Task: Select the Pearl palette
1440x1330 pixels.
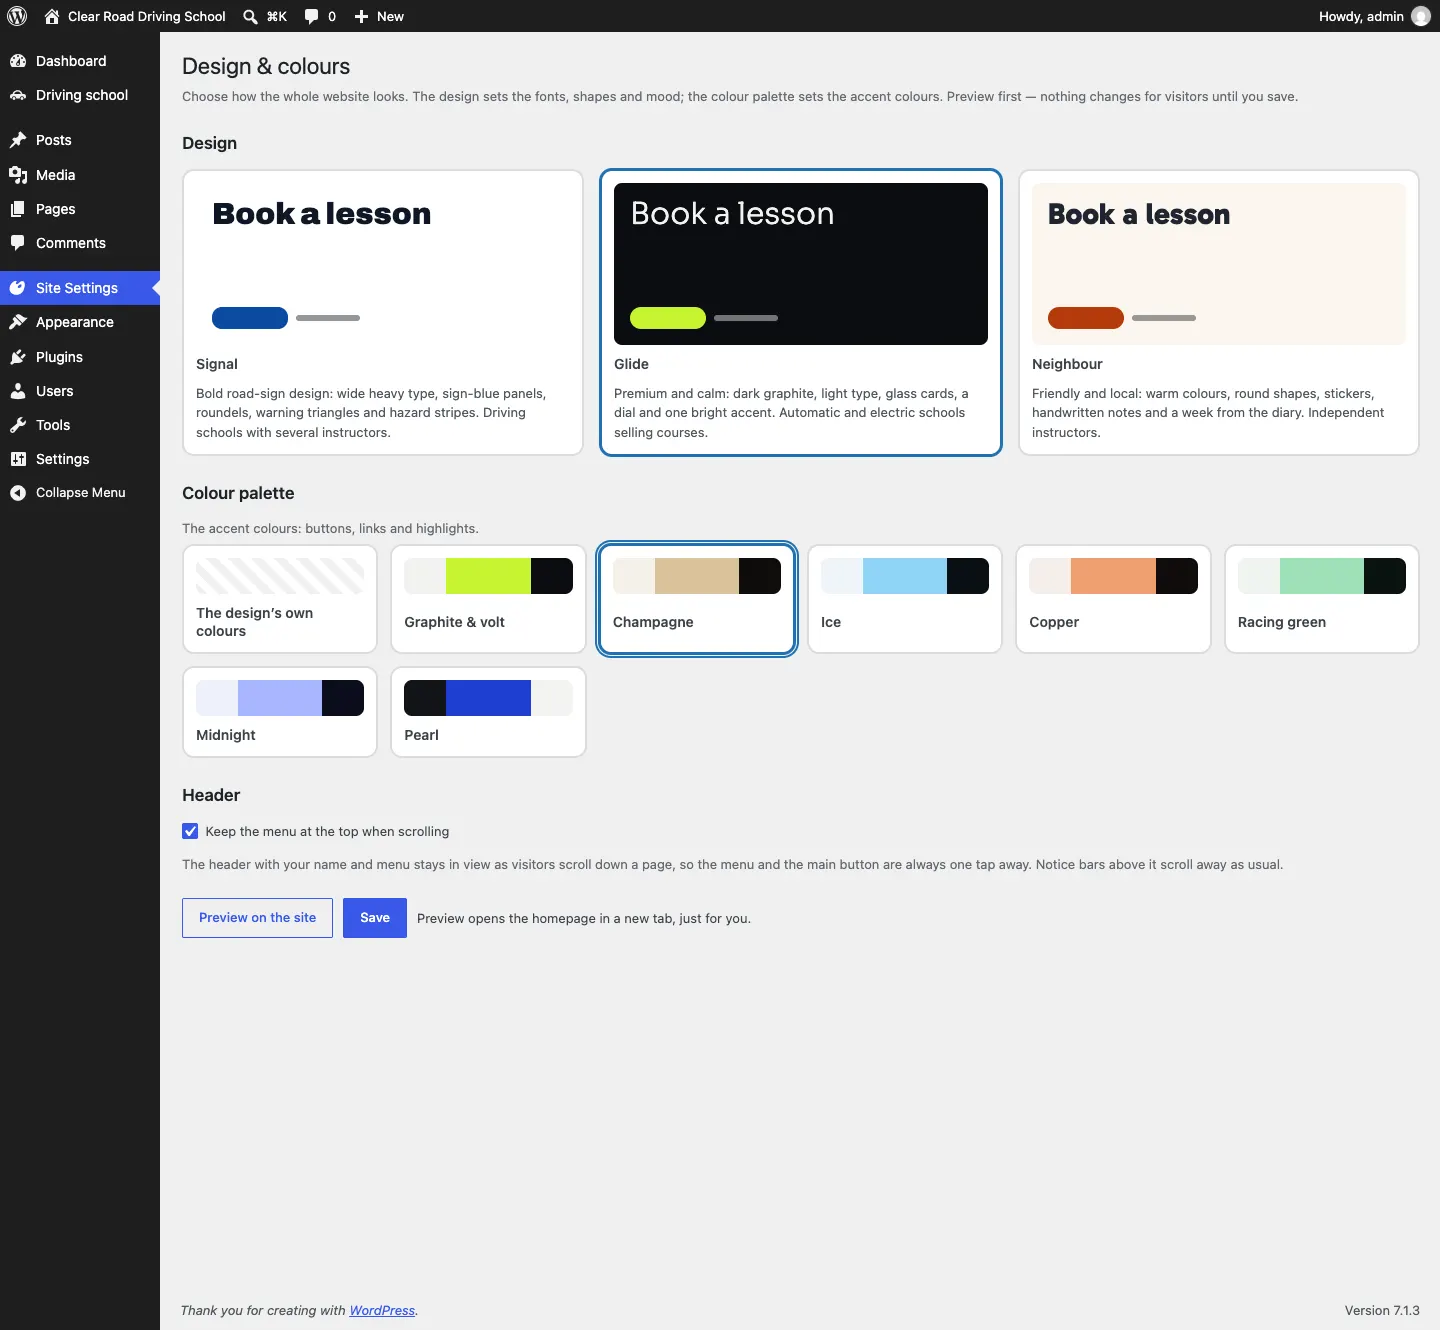Action: [488, 712]
